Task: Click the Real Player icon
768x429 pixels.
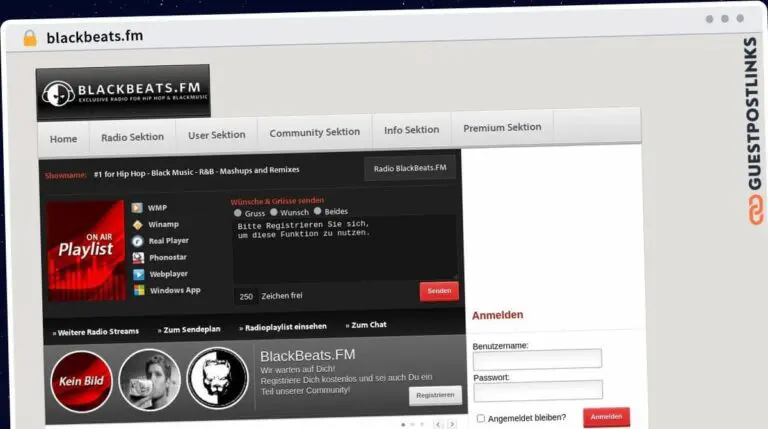Action: [x=138, y=241]
